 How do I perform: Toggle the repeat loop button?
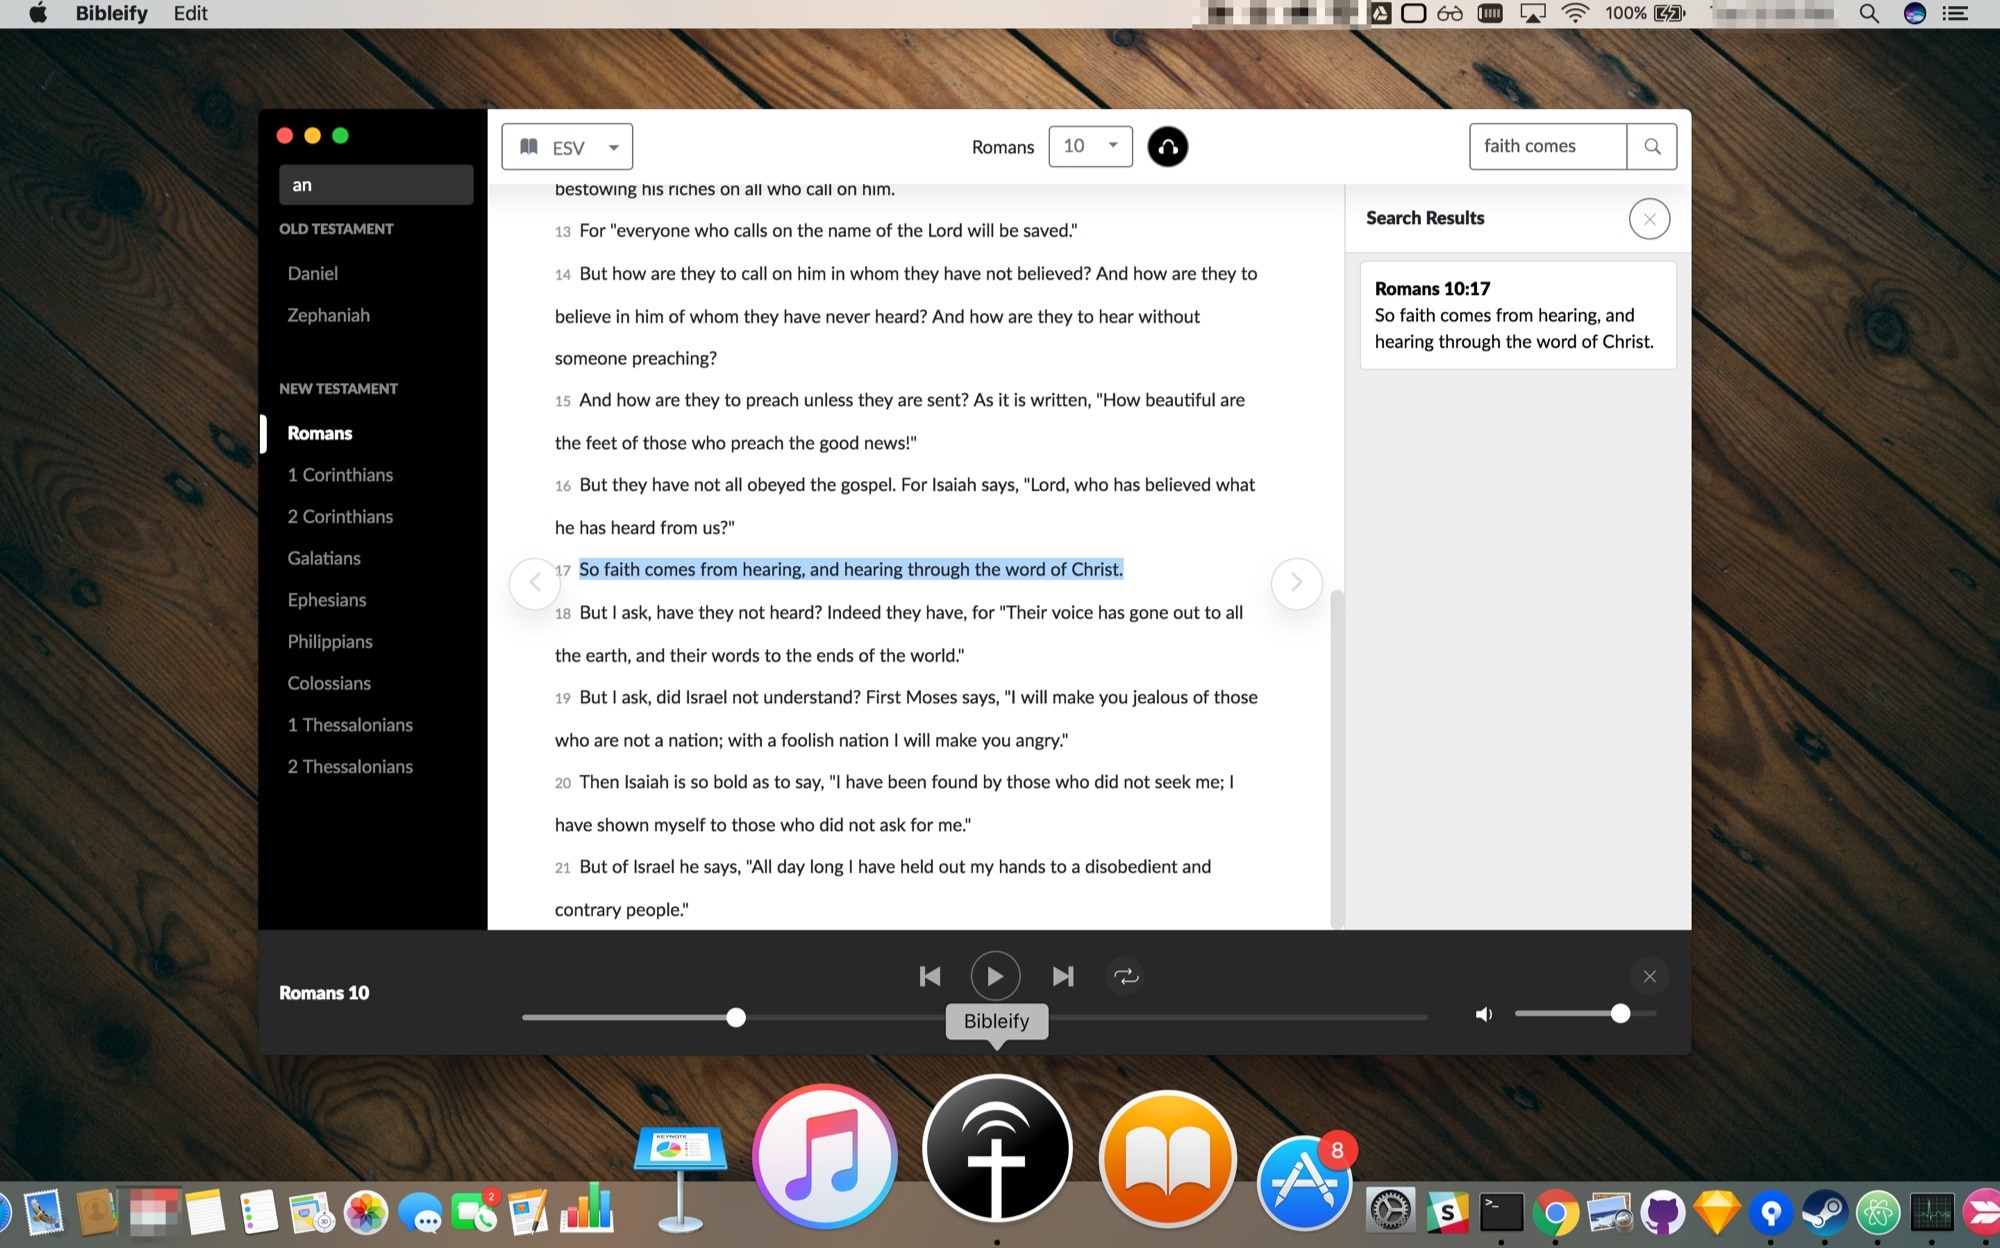click(x=1126, y=976)
